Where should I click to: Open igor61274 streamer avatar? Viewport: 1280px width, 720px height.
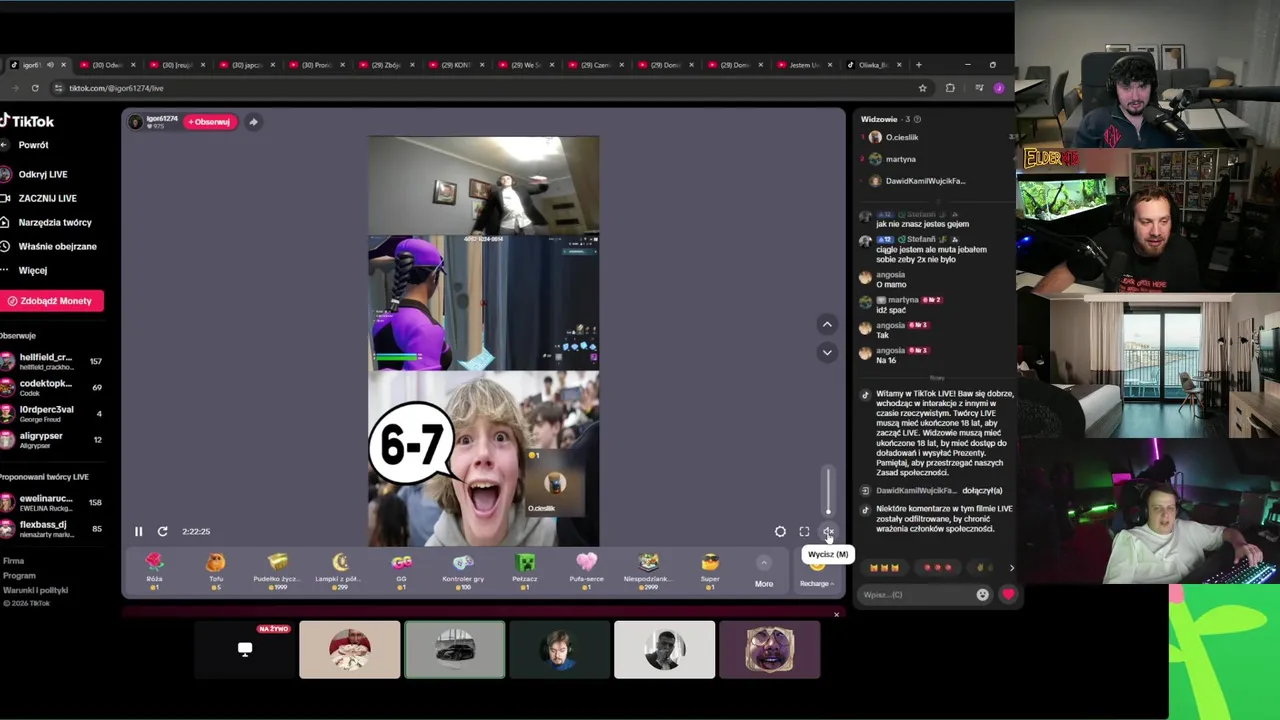pos(136,122)
